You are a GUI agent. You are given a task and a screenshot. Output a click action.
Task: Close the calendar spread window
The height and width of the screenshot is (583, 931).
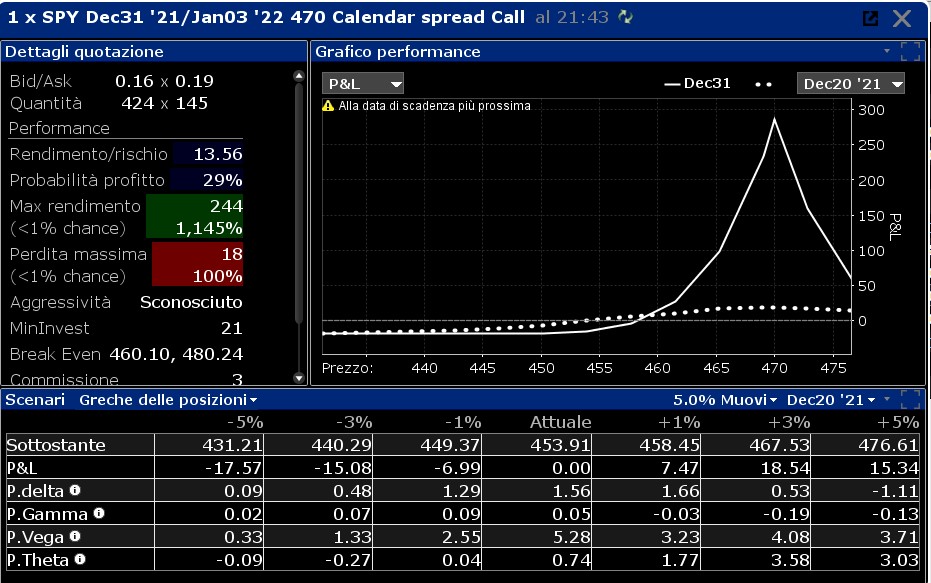coord(902,18)
